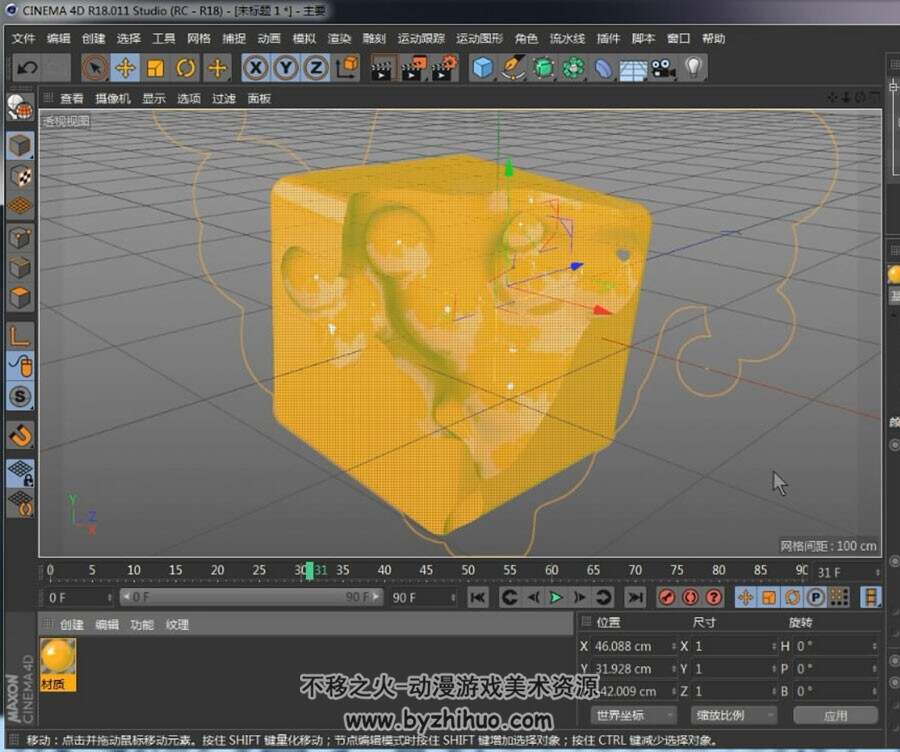This screenshot has height=752, width=900.
Task: Open the 帮助 menu
Action: (x=713, y=38)
